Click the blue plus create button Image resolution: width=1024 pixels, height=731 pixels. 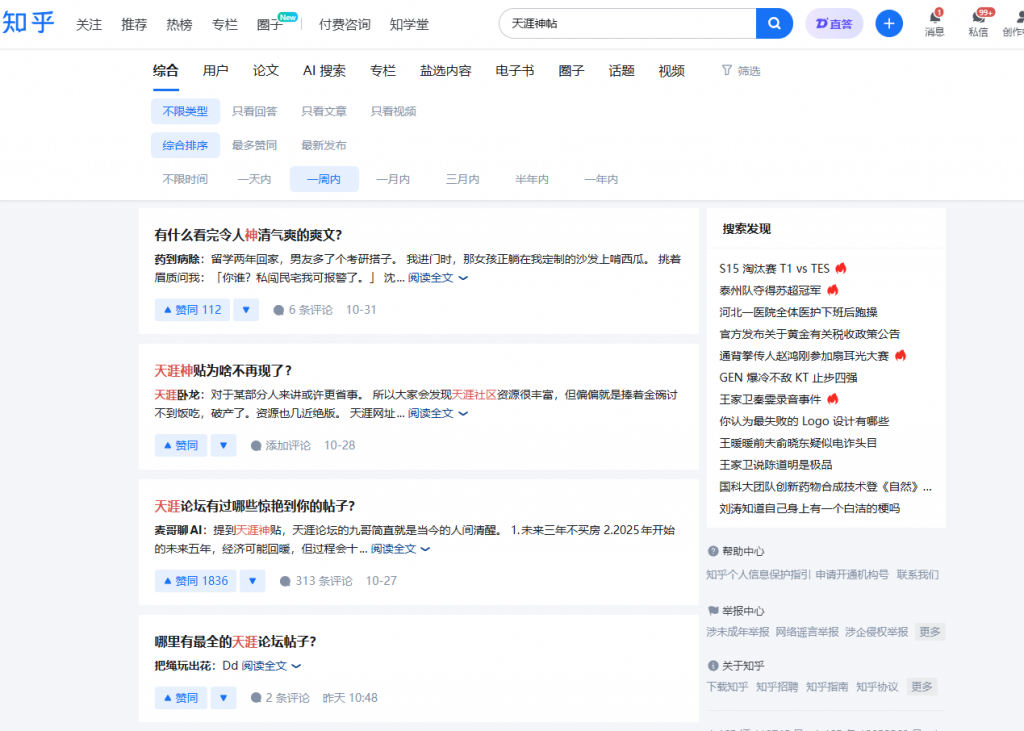point(888,23)
